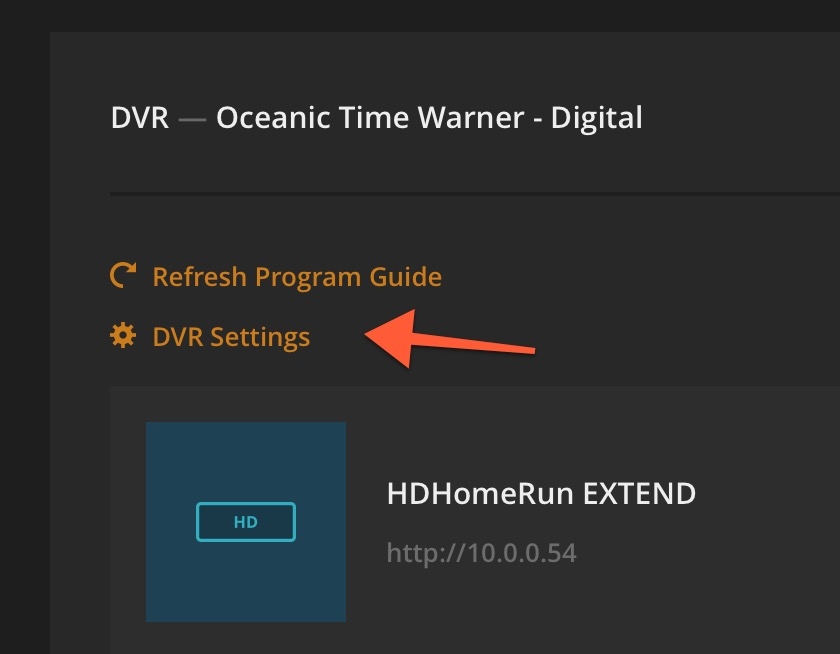The height and width of the screenshot is (654, 840).
Task: Click the http://10.0.0.54 device address
Action: tap(482, 553)
